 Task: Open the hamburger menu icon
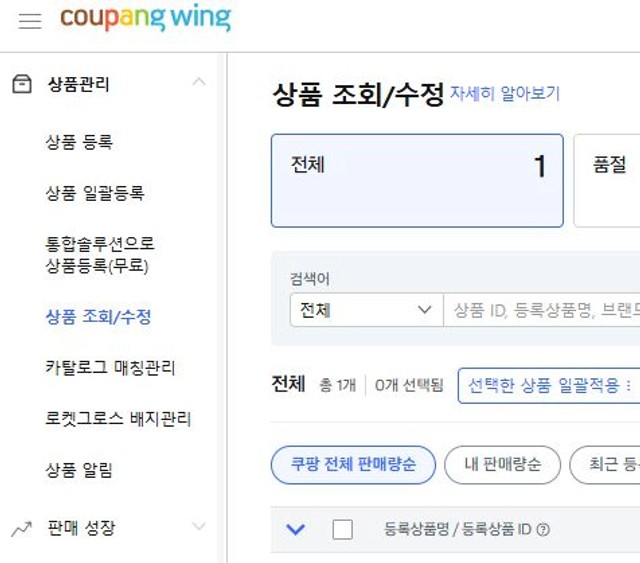[30, 20]
